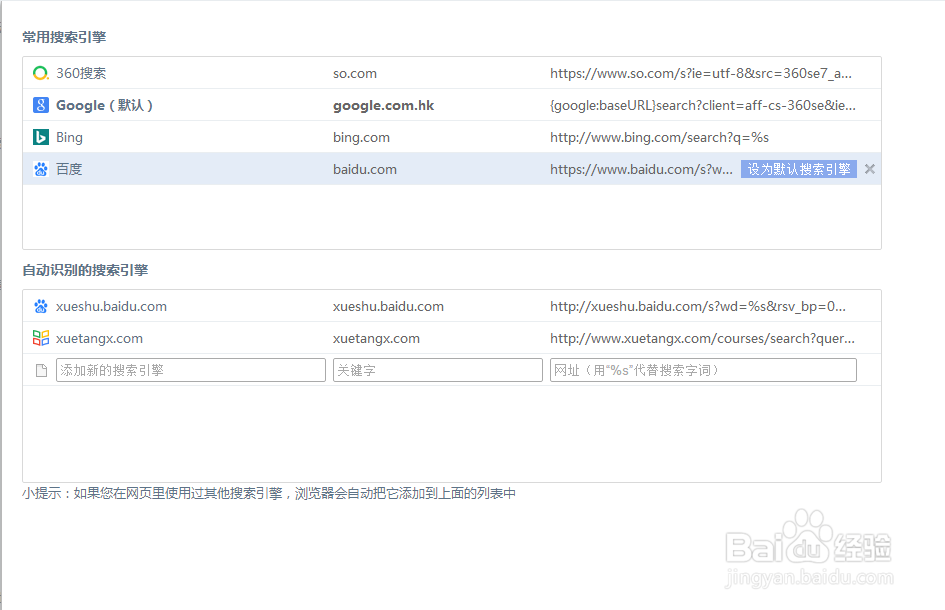
Task: Select the Google (默认) engine name
Action: click(x=104, y=105)
